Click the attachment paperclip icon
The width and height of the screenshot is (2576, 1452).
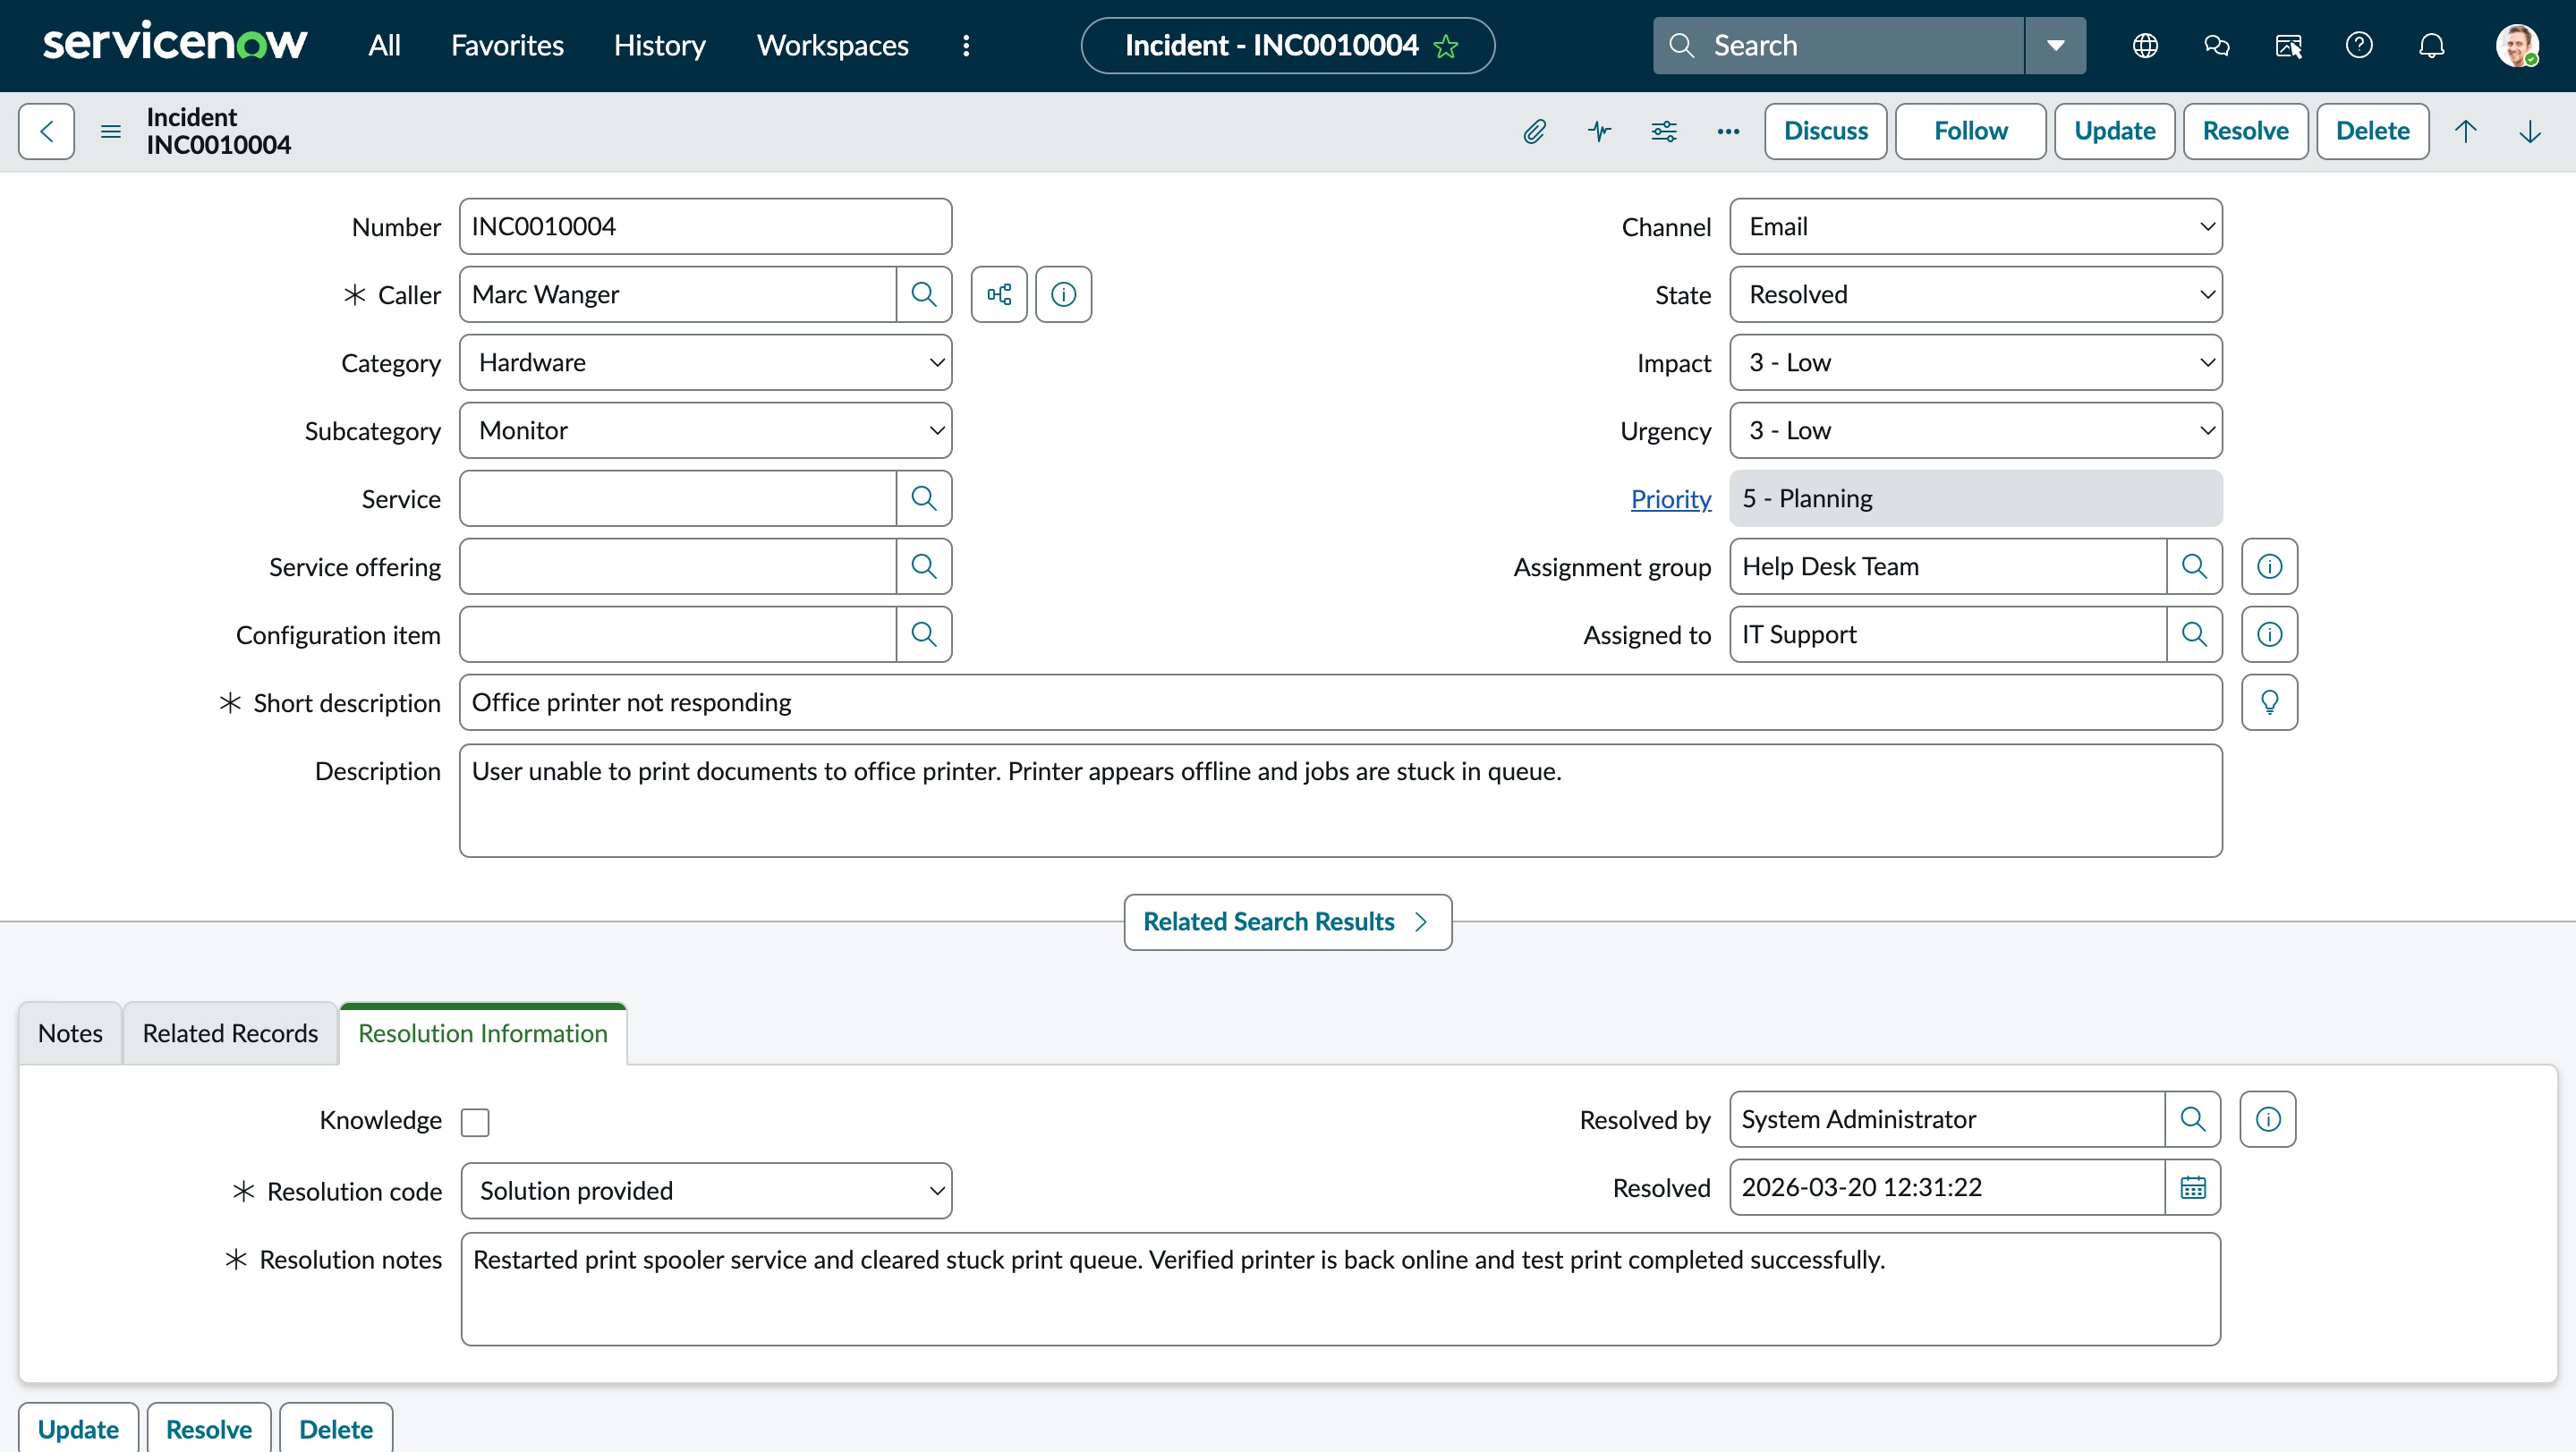1534,131
